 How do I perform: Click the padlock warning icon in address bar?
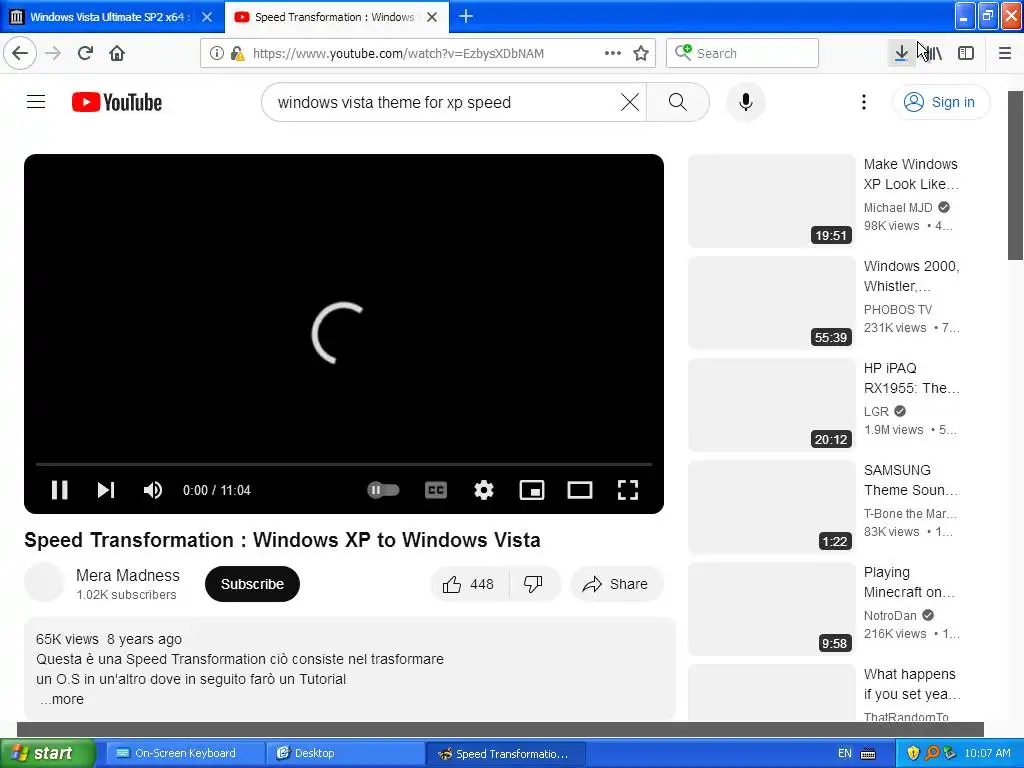coord(237,53)
